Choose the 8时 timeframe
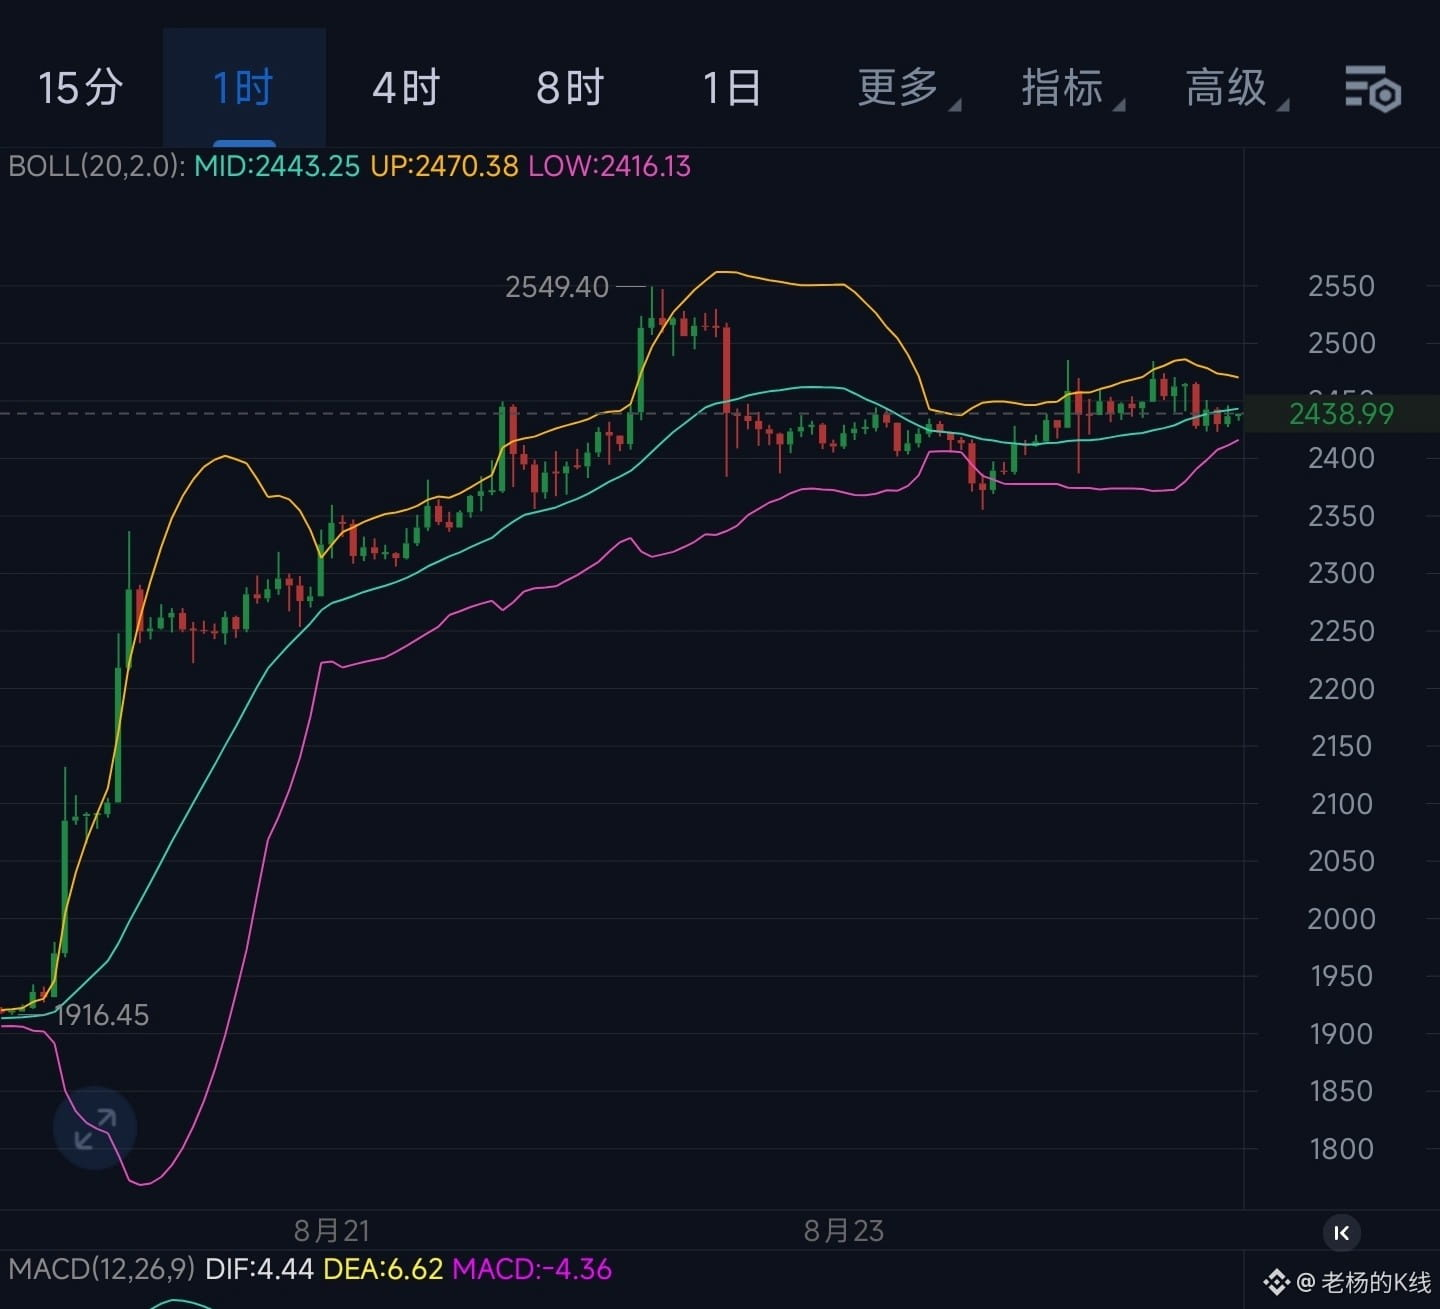Image resolution: width=1440 pixels, height=1309 pixels. pyautogui.click(x=570, y=88)
